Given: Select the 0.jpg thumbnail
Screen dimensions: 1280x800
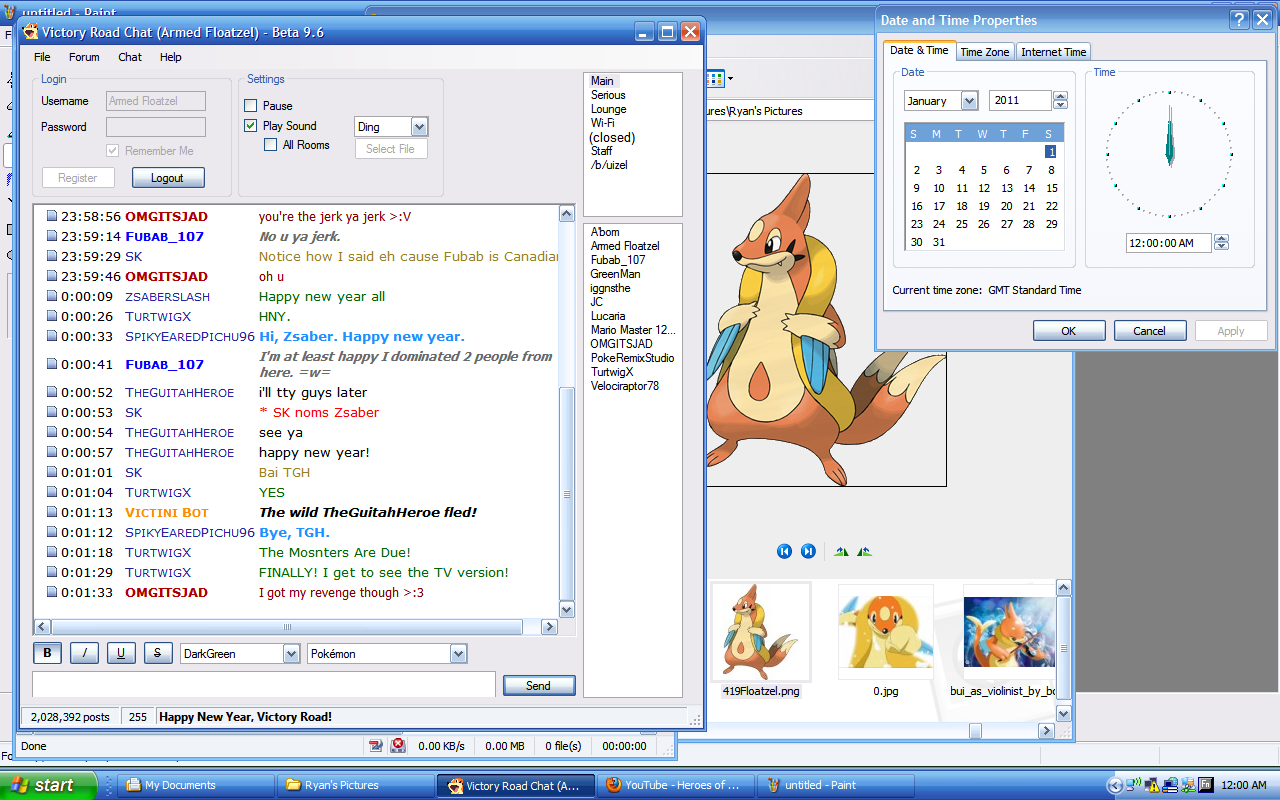Looking at the screenshot, I should tap(885, 633).
